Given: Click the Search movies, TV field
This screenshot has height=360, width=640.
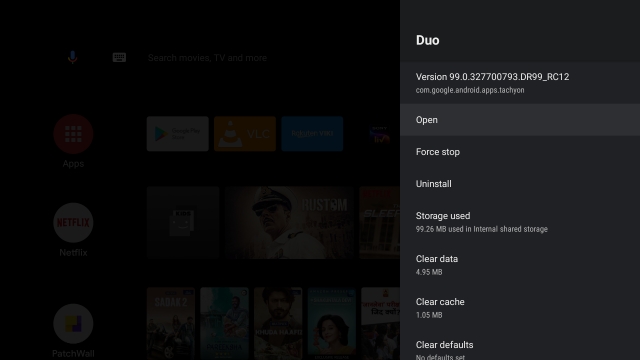Looking at the screenshot, I should (207, 58).
